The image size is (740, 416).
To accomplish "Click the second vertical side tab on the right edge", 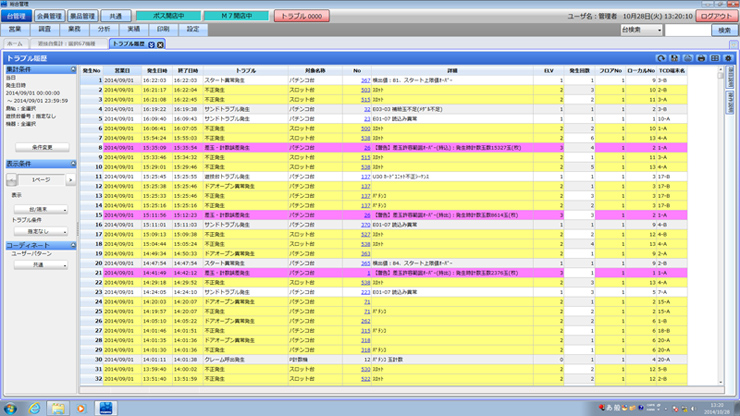I will (730, 102).
